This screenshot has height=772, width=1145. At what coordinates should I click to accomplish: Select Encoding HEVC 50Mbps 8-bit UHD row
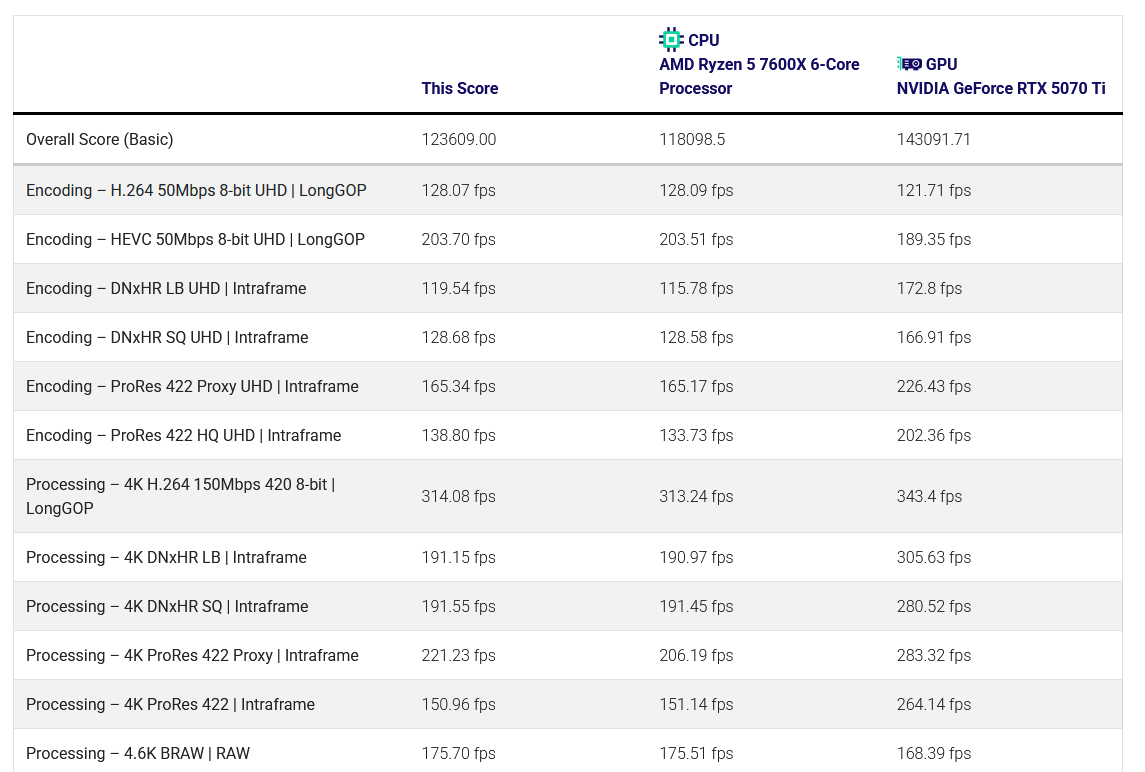click(195, 239)
